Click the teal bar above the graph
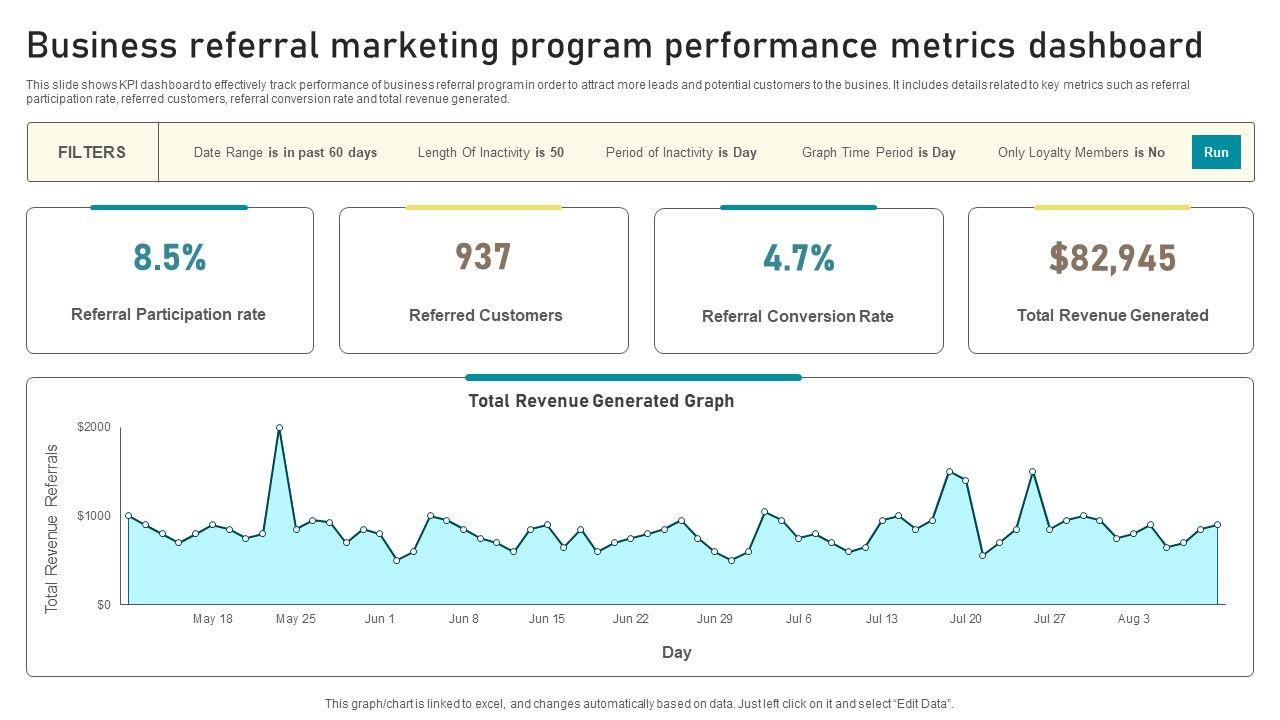The width and height of the screenshot is (1280, 720). (x=633, y=377)
